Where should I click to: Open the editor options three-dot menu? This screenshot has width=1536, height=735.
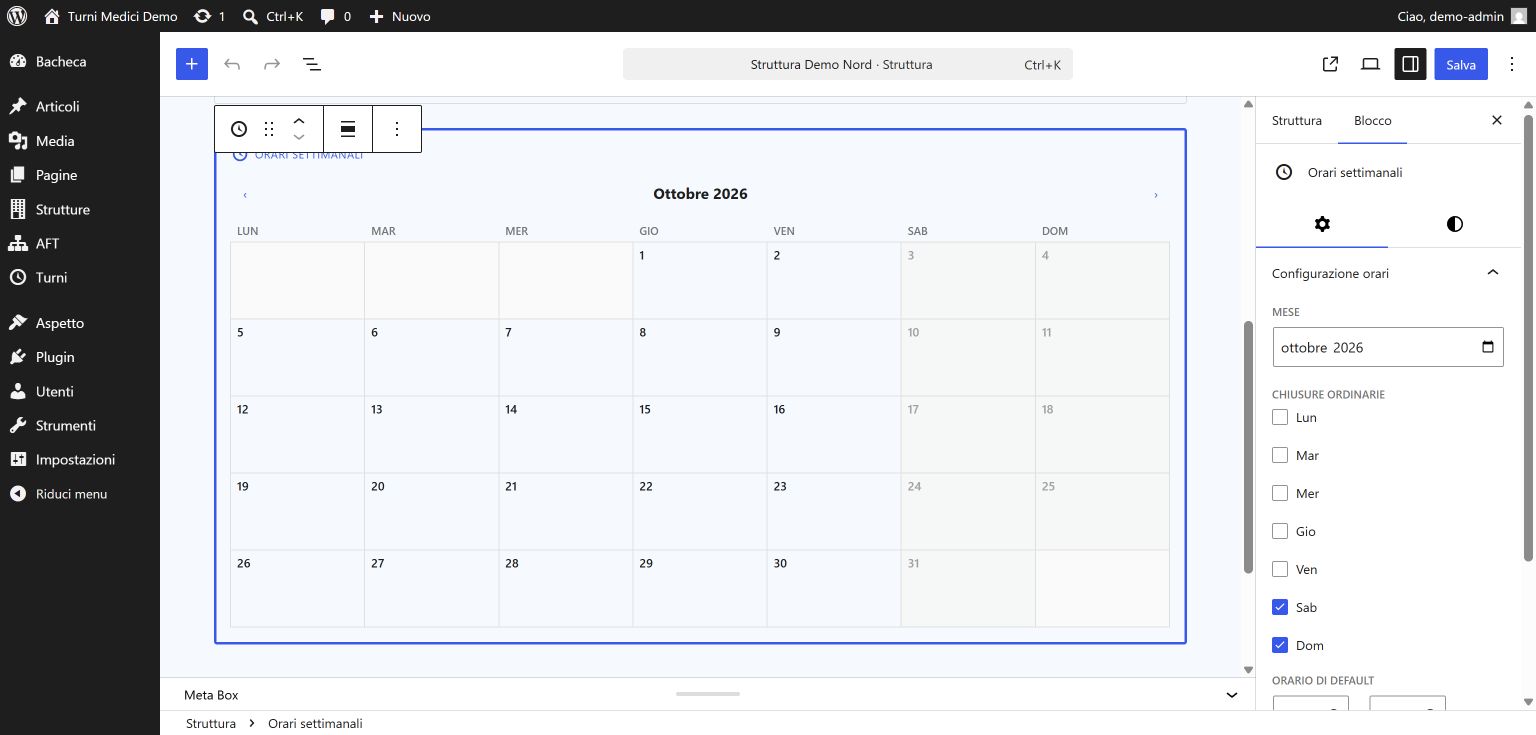pyautogui.click(x=1512, y=64)
